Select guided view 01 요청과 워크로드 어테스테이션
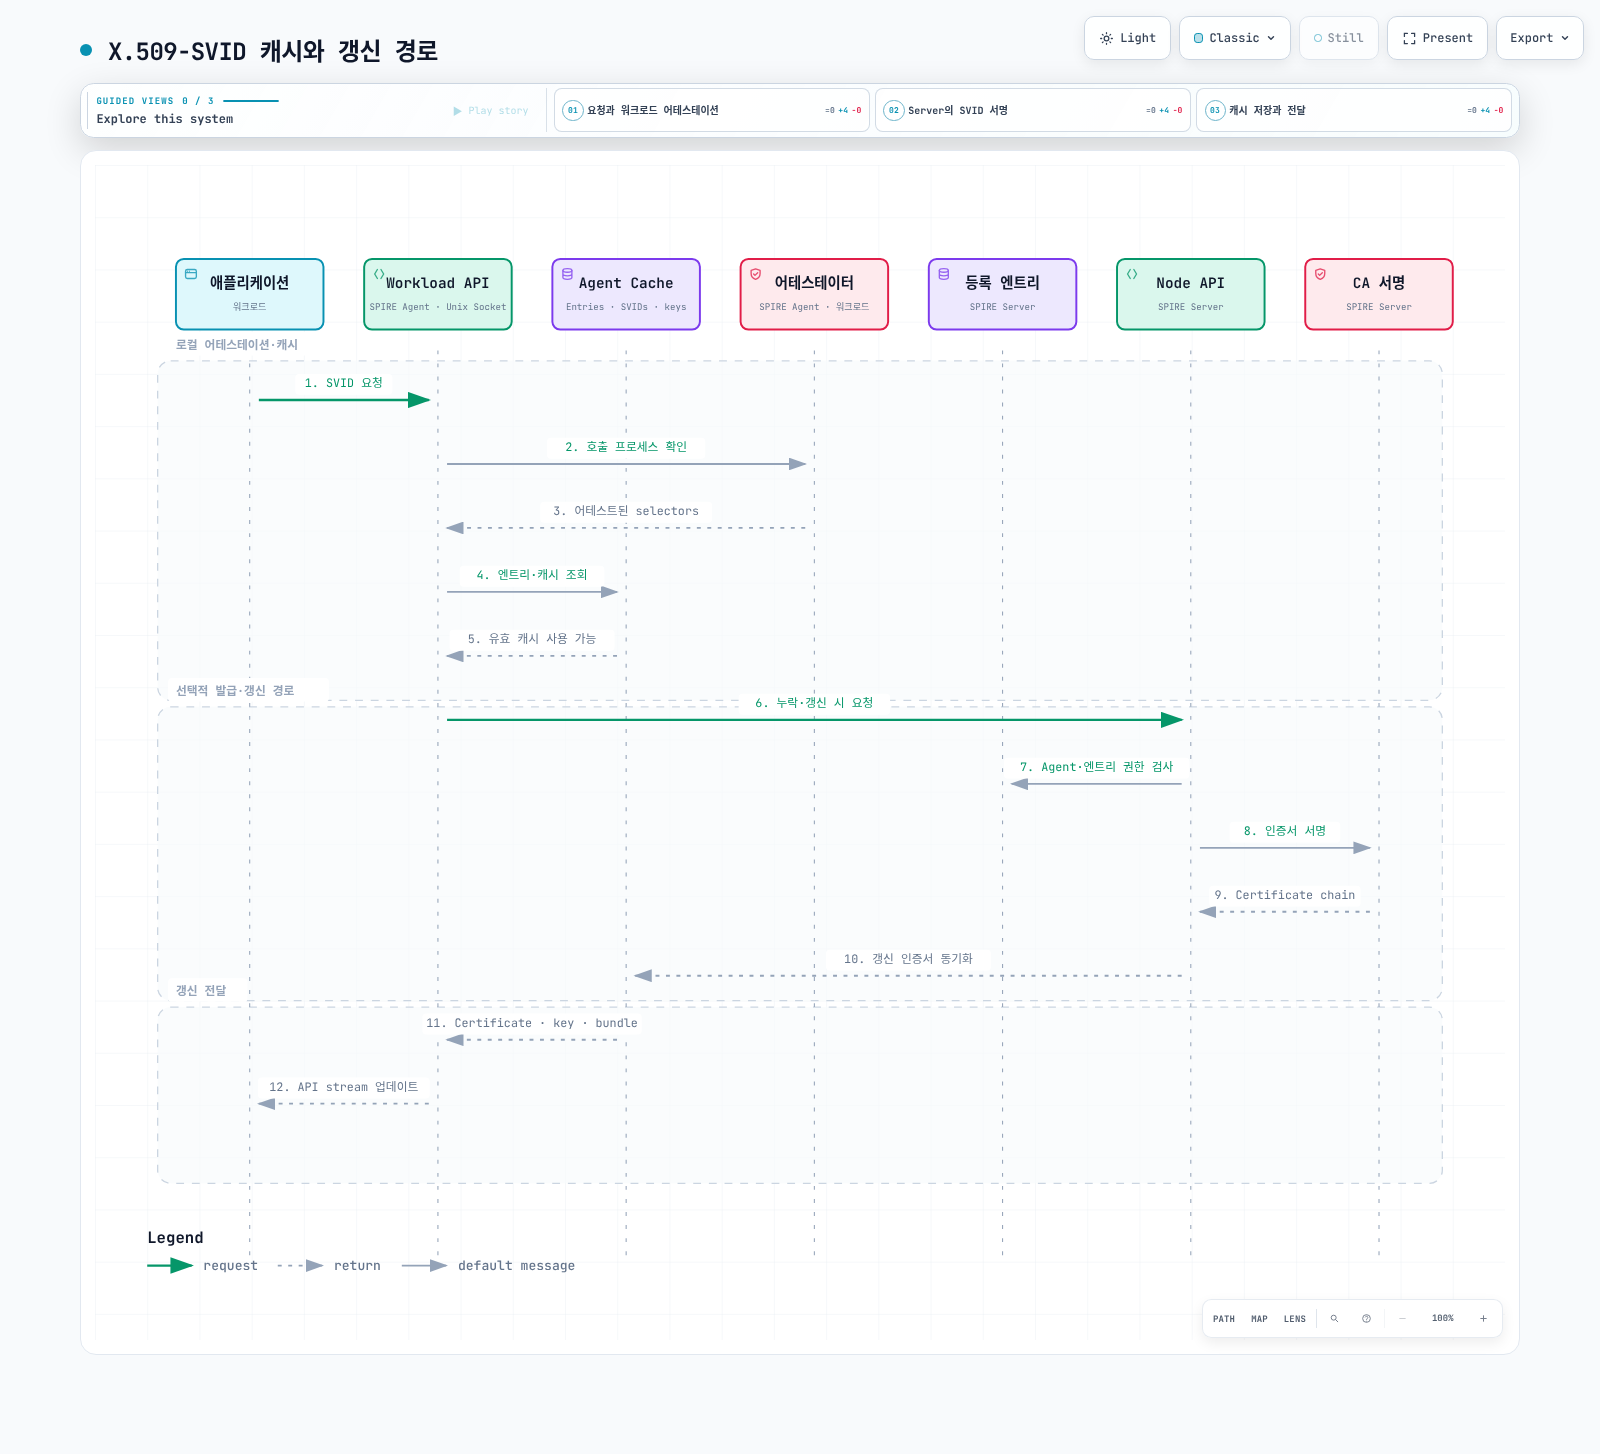This screenshot has width=1600, height=1454. pos(712,110)
